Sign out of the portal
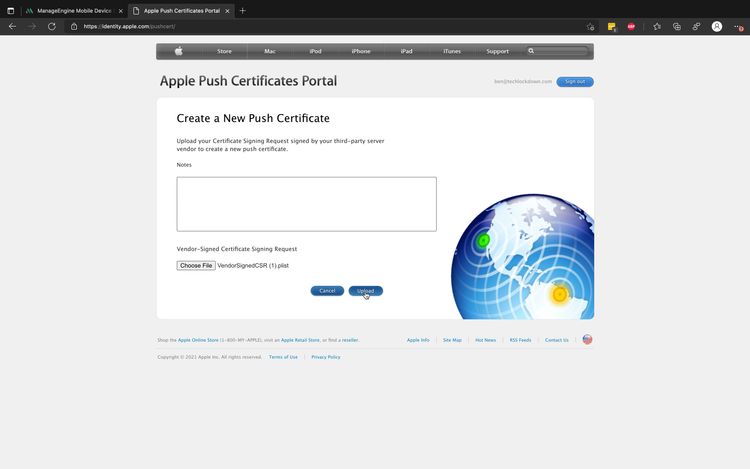 [x=575, y=82]
